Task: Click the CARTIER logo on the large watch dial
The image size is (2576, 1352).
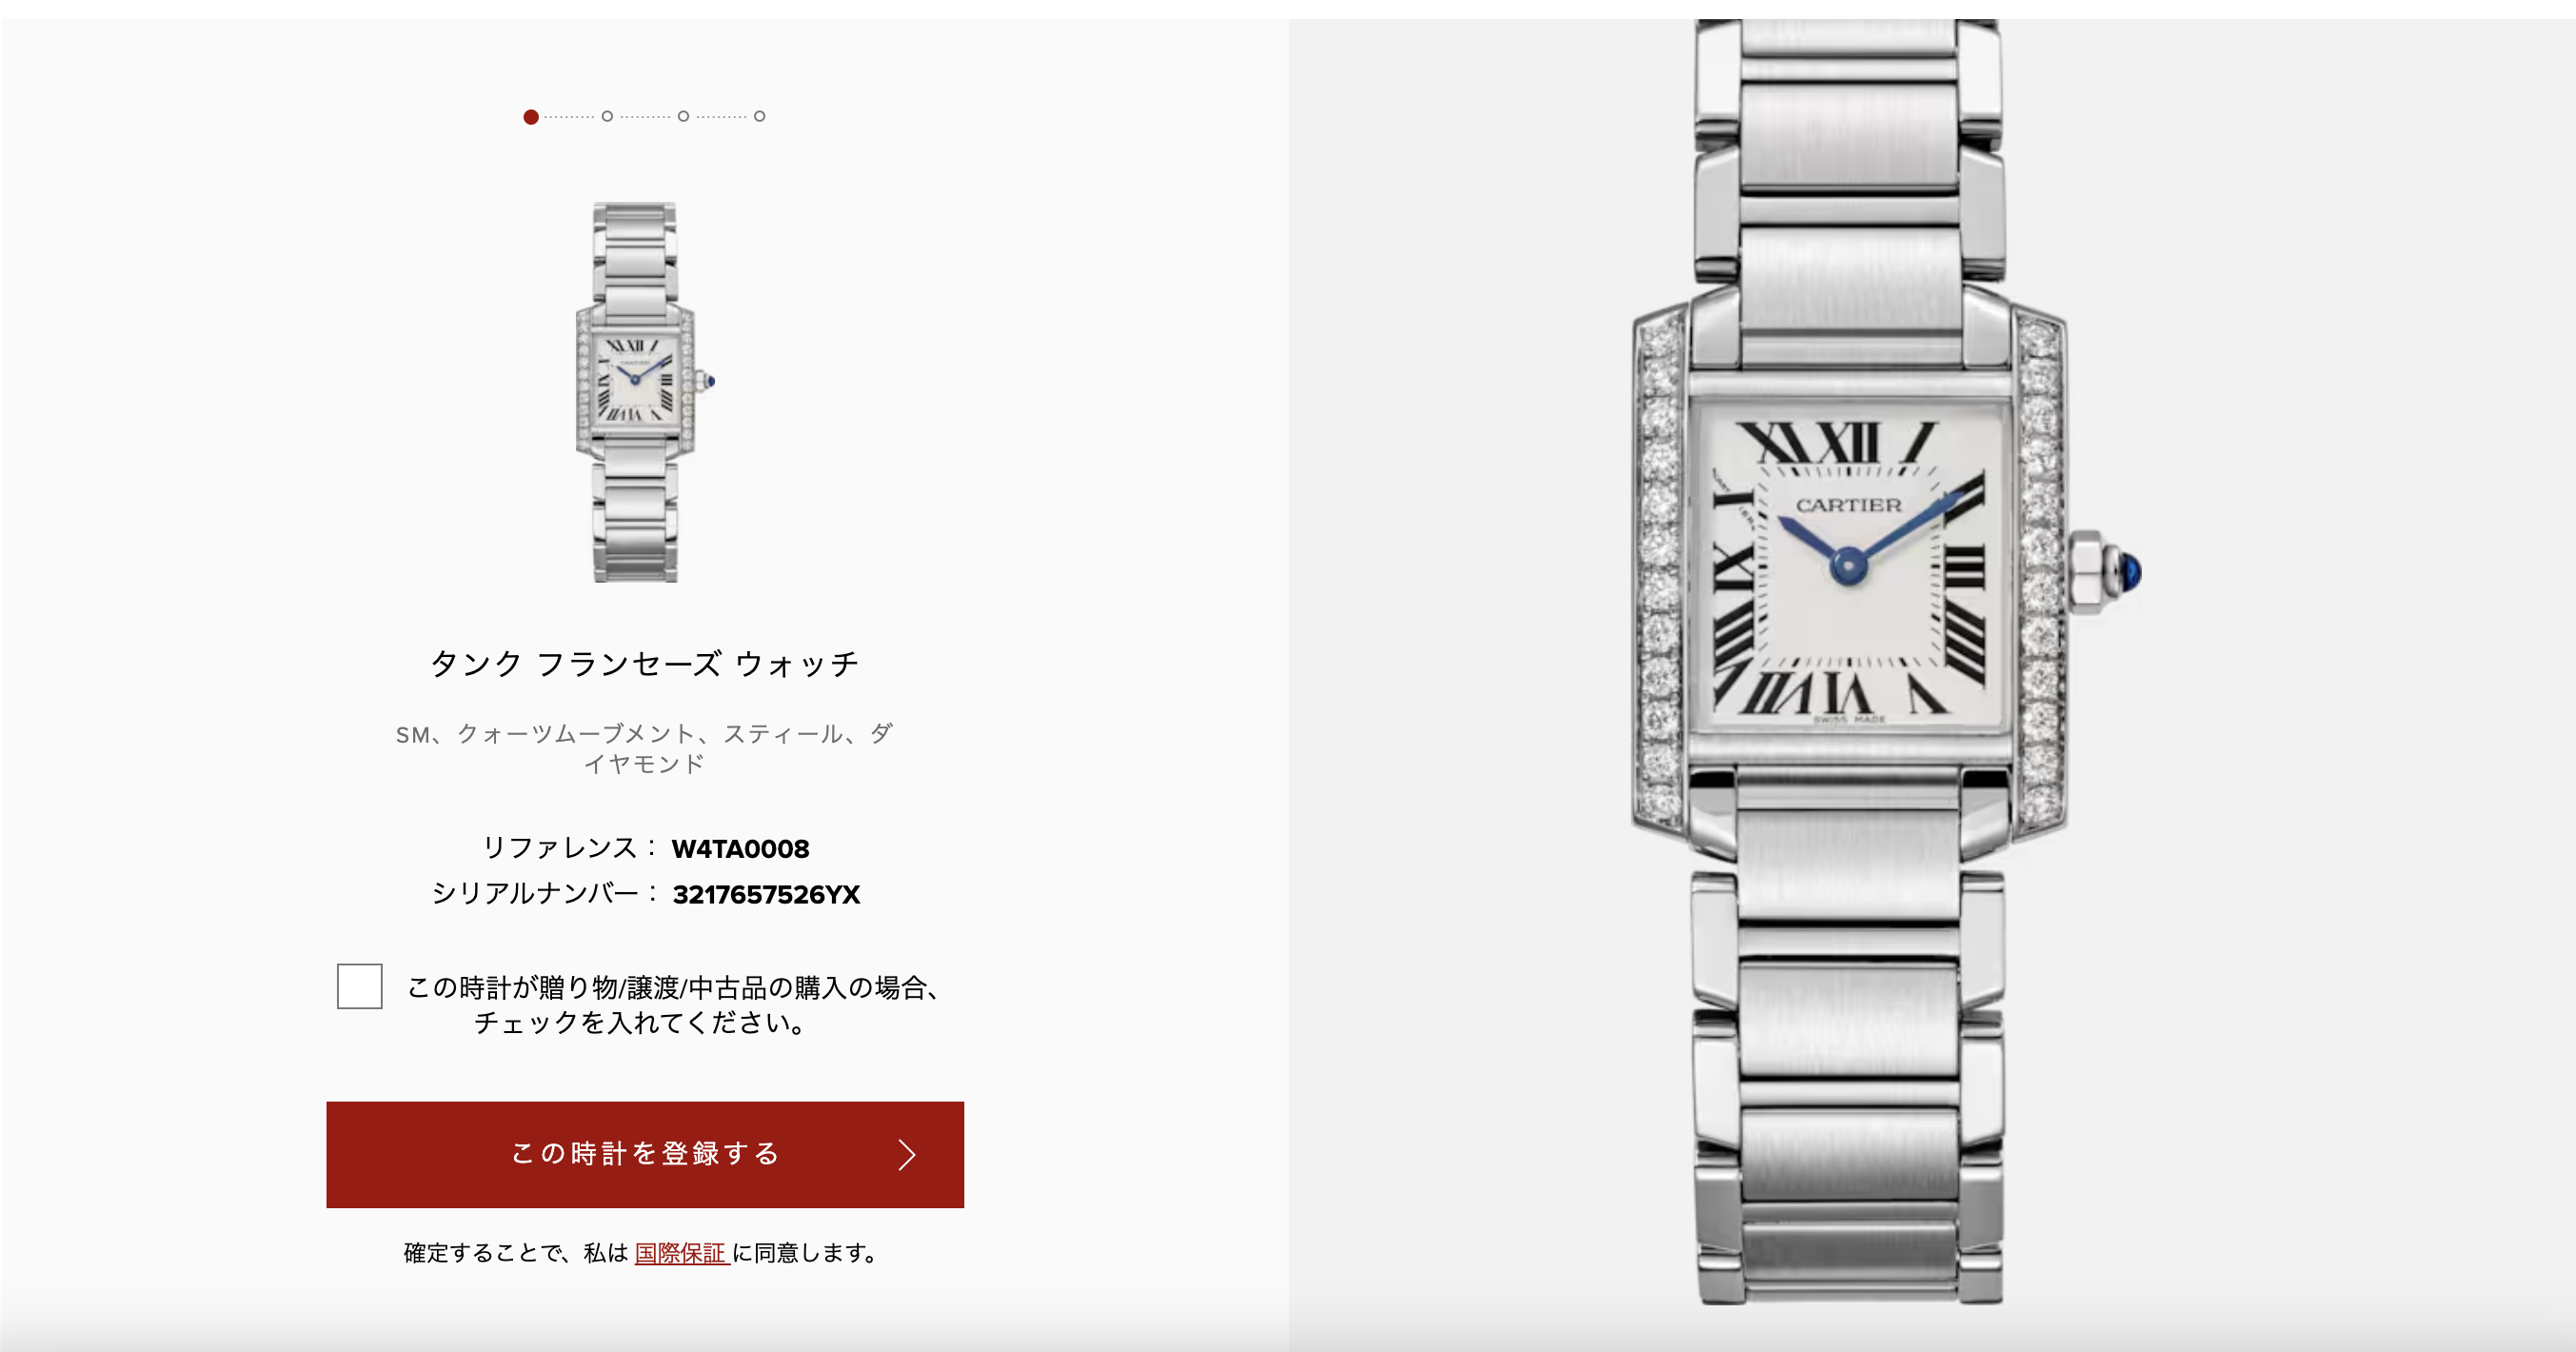Action: click(1848, 506)
